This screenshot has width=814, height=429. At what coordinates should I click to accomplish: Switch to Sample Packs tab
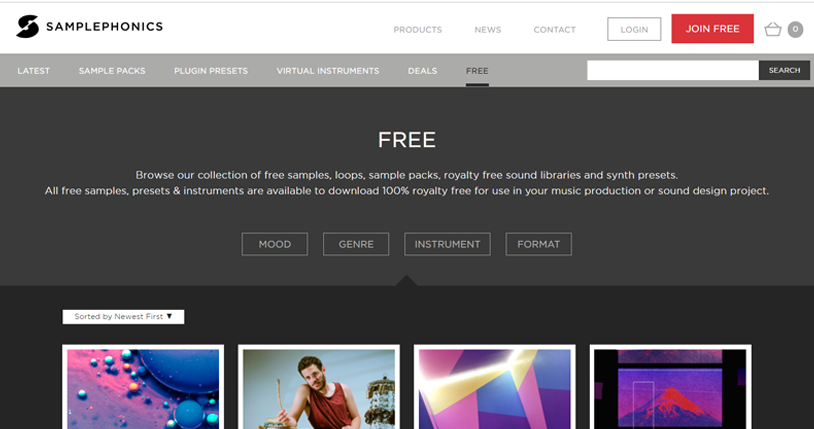(112, 71)
